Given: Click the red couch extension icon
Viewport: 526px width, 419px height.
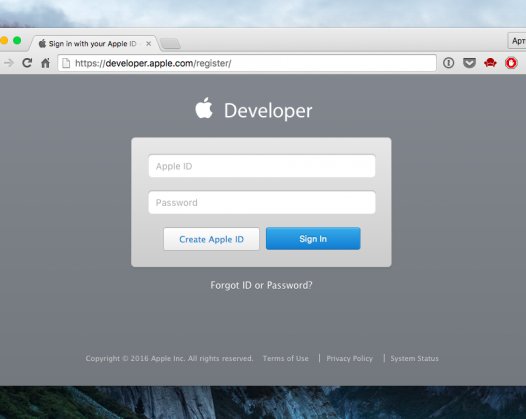Looking at the screenshot, I should point(490,62).
